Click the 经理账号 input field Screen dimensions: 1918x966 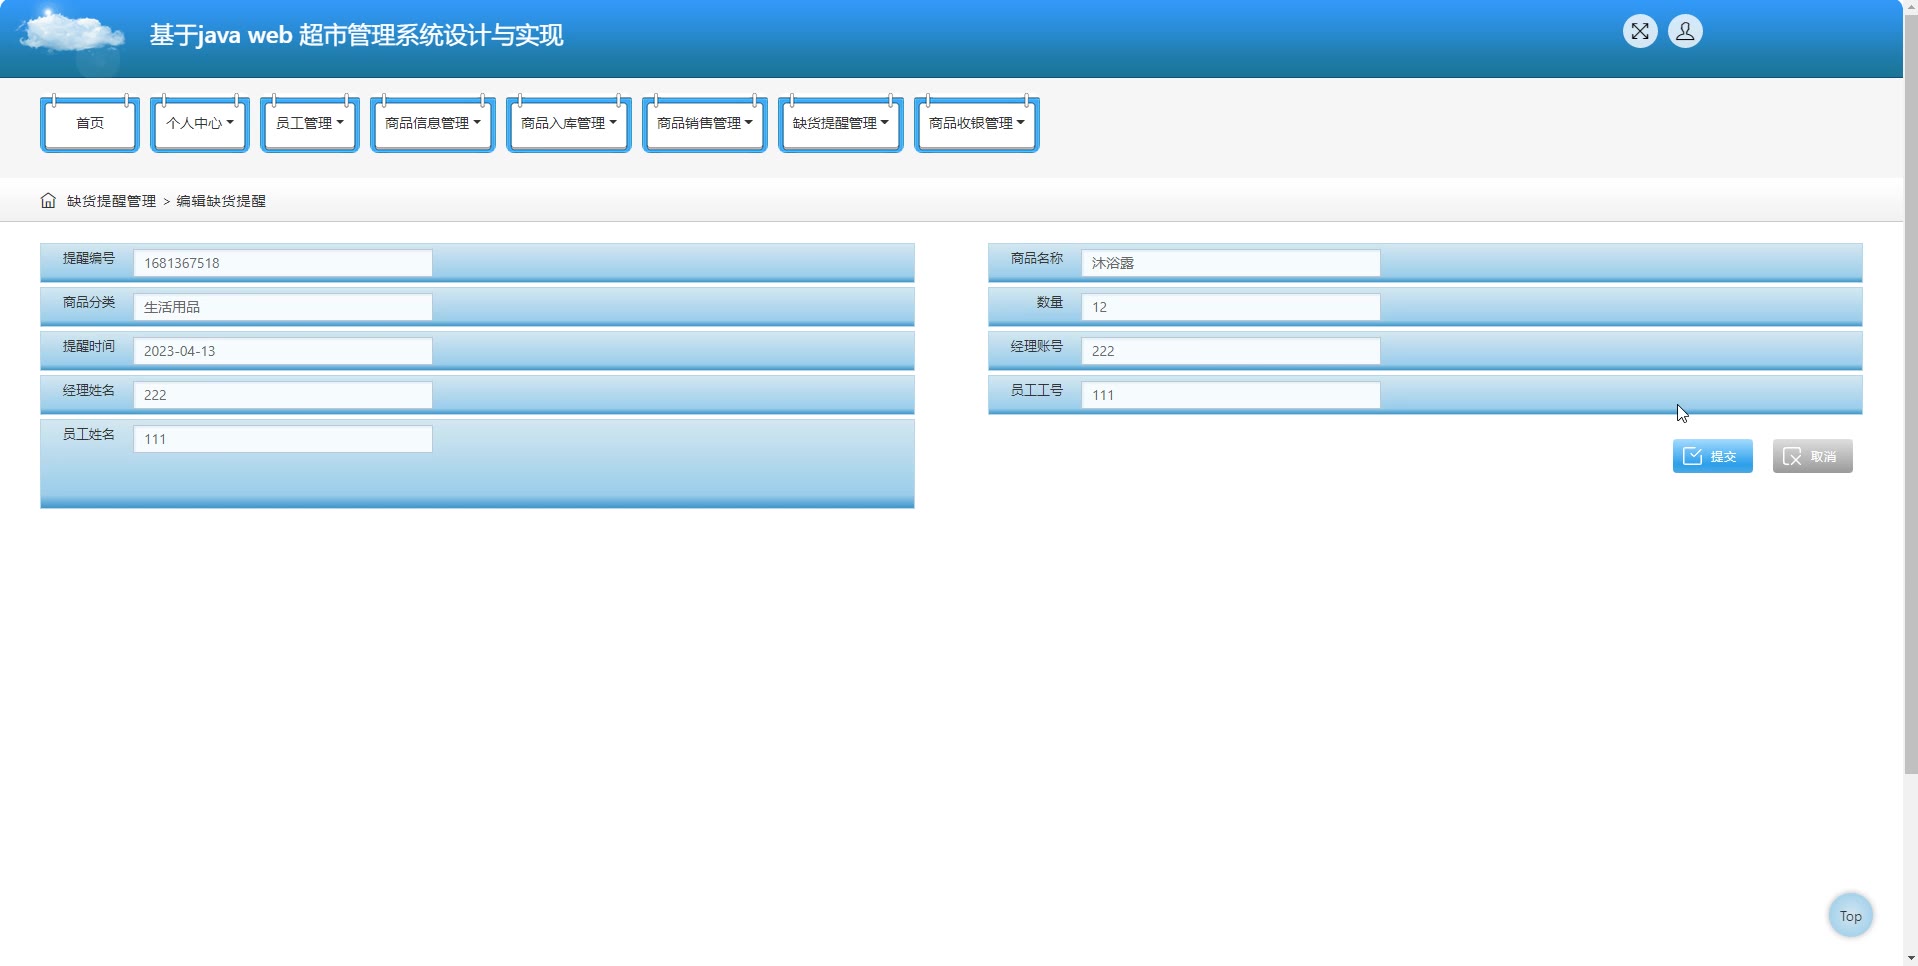[x=1231, y=351]
